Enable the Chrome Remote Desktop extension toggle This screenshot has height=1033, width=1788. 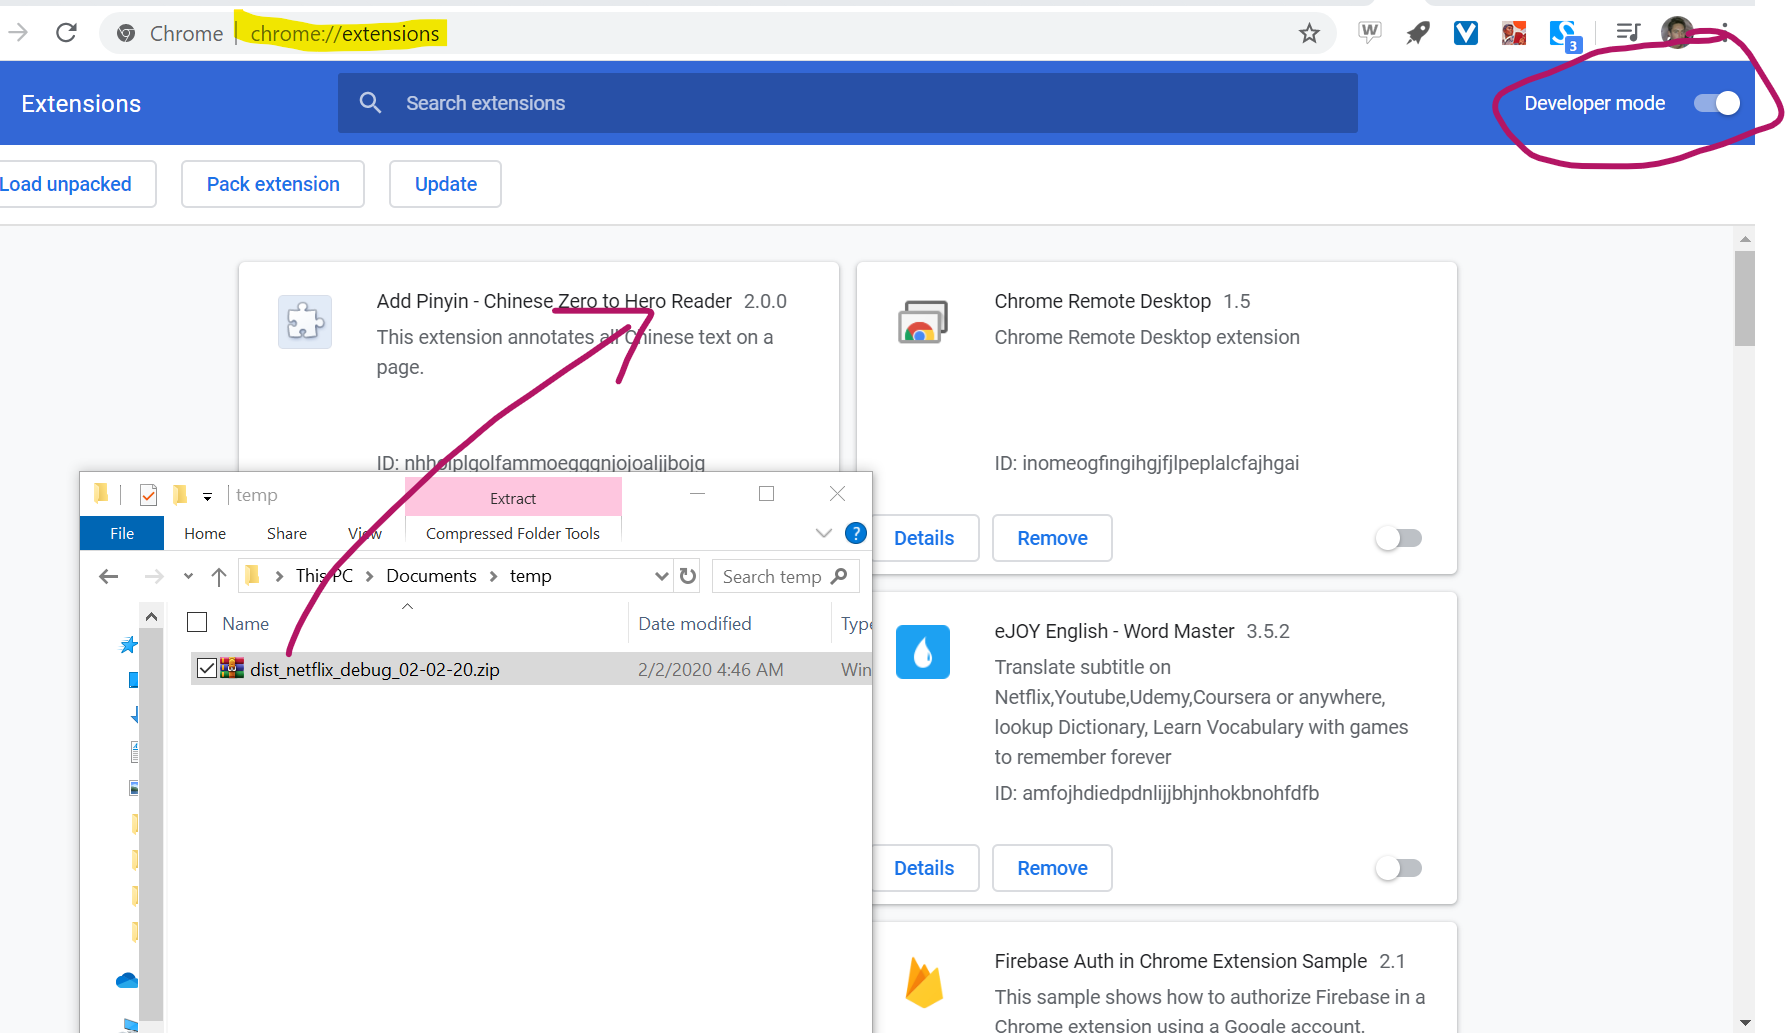click(x=1398, y=538)
